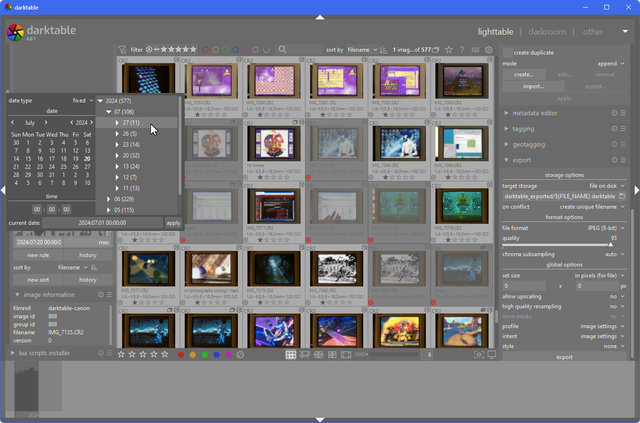Open global preferences gear icon

pos(489,49)
